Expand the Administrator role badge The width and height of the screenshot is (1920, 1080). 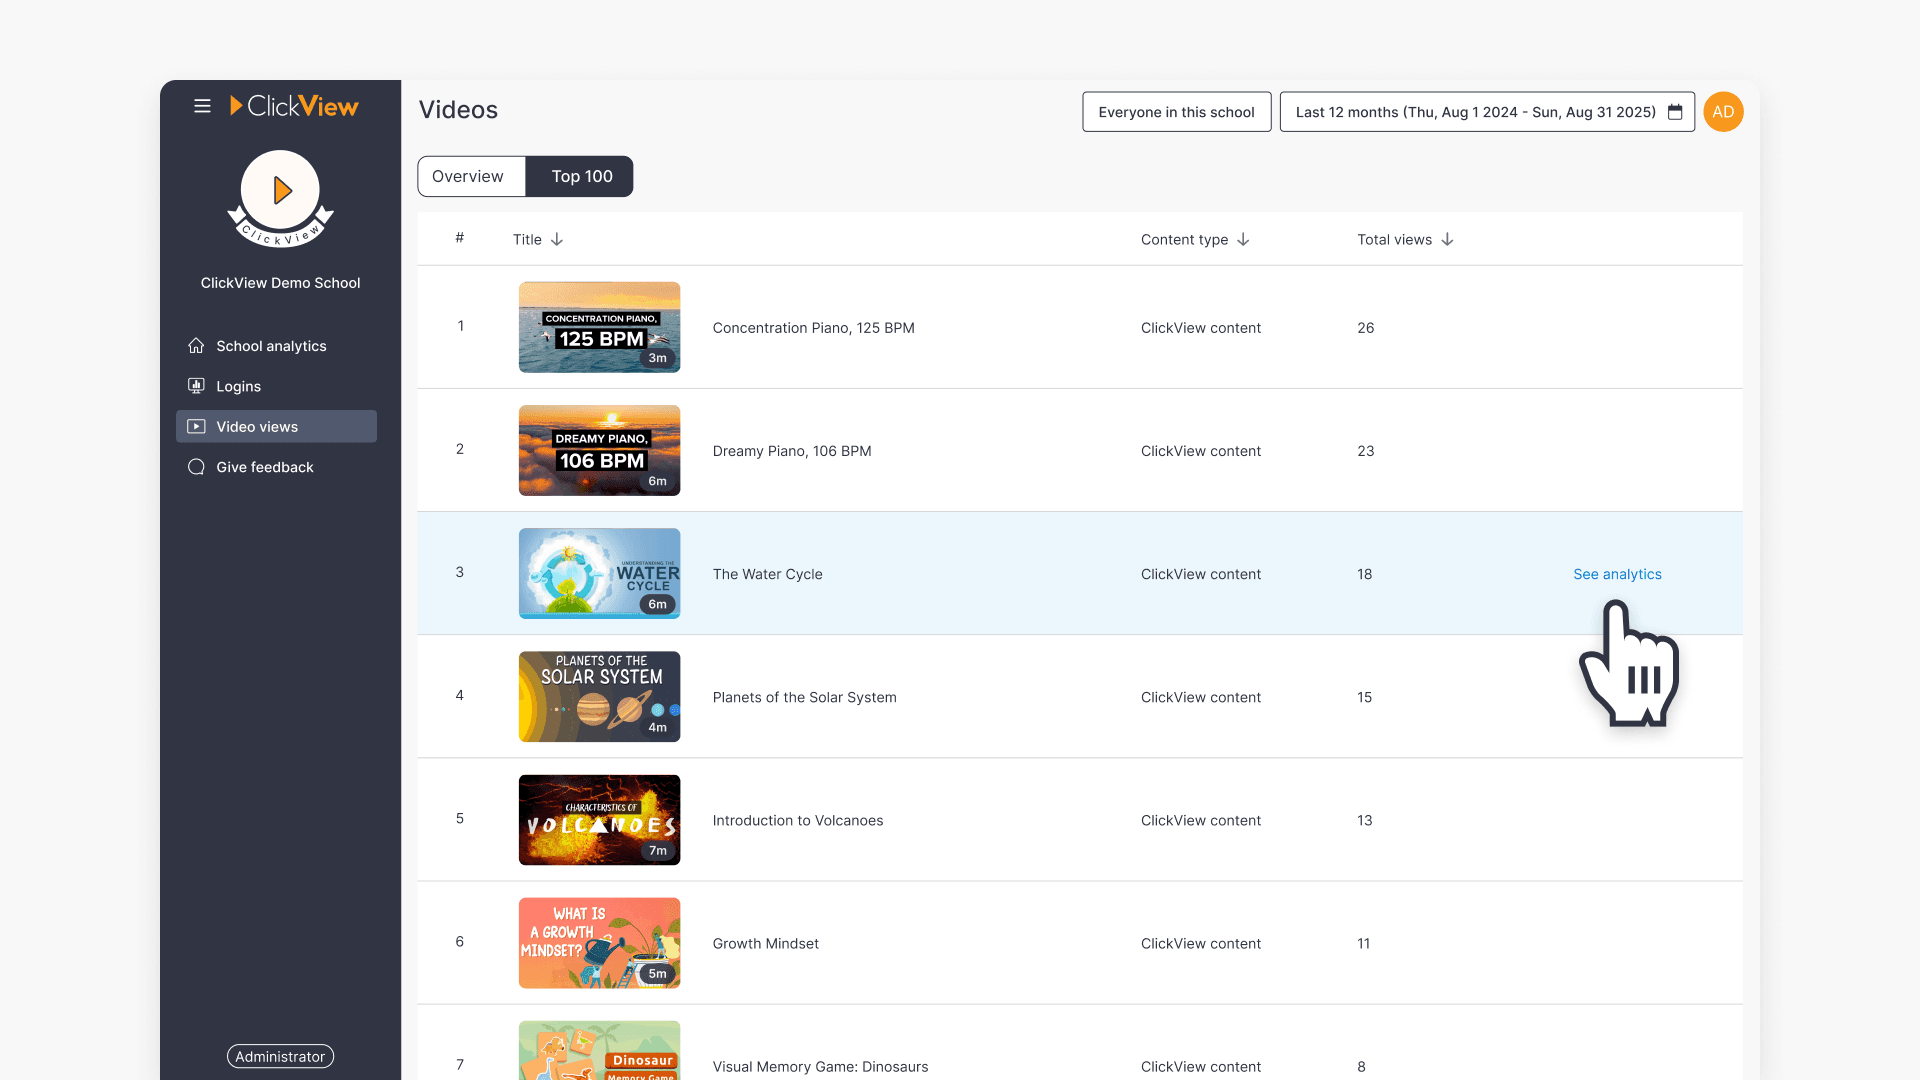point(280,1056)
